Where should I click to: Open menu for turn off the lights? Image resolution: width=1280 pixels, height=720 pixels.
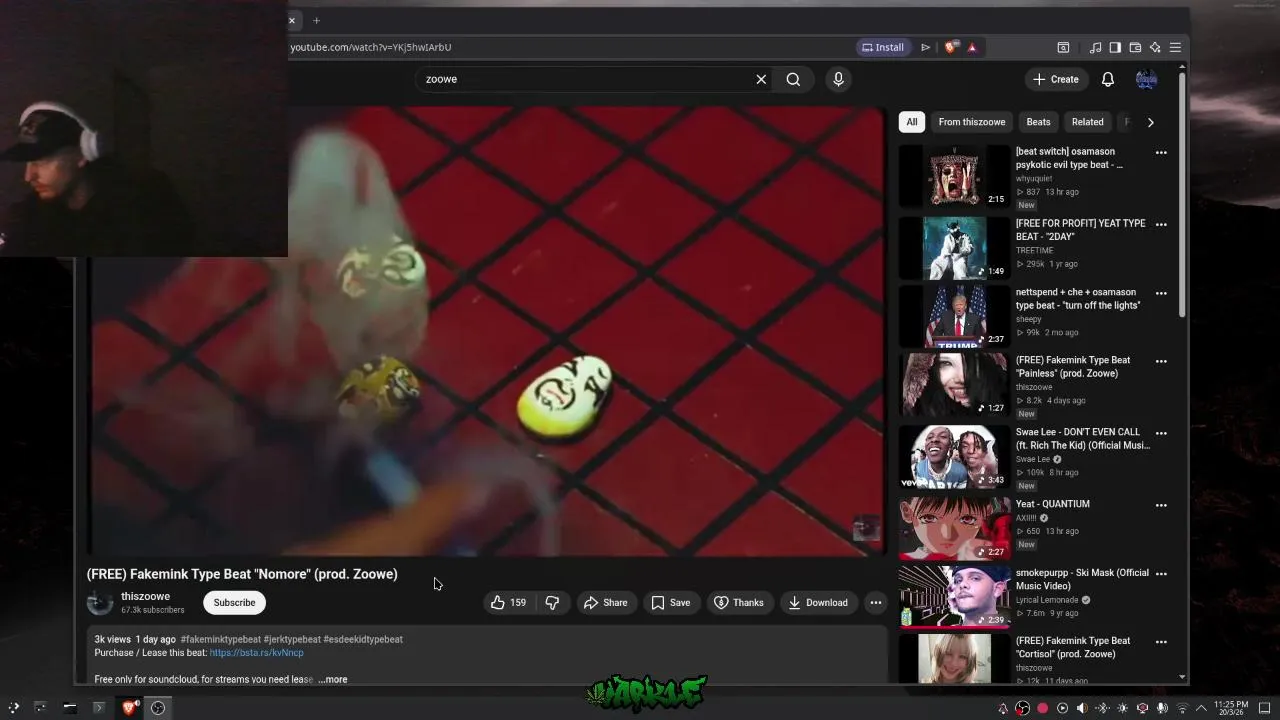[1161, 293]
